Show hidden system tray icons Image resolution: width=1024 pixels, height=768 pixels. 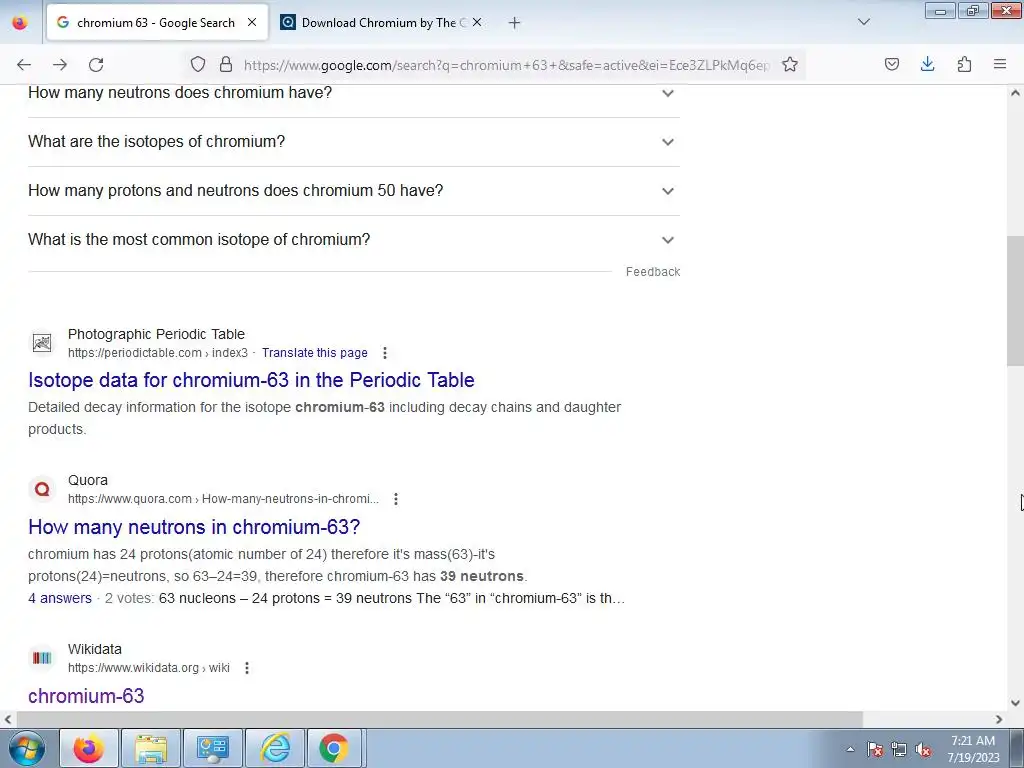(850, 749)
